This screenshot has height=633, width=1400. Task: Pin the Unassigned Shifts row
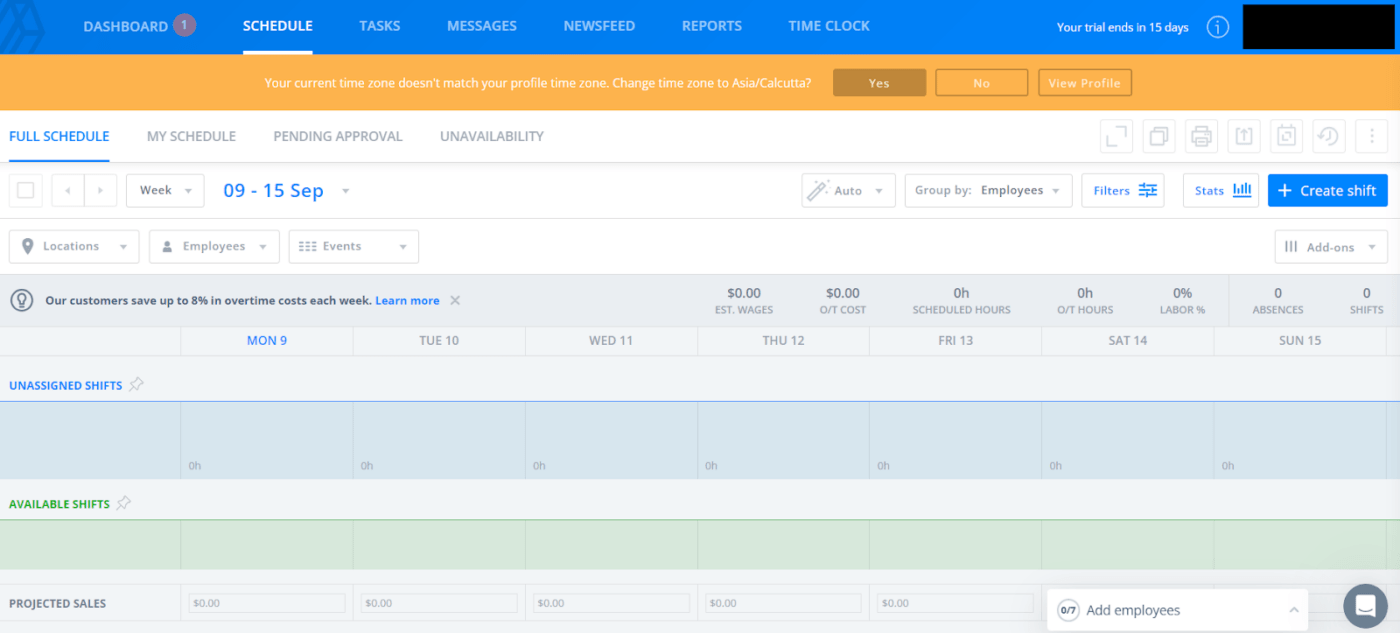(x=136, y=384)
